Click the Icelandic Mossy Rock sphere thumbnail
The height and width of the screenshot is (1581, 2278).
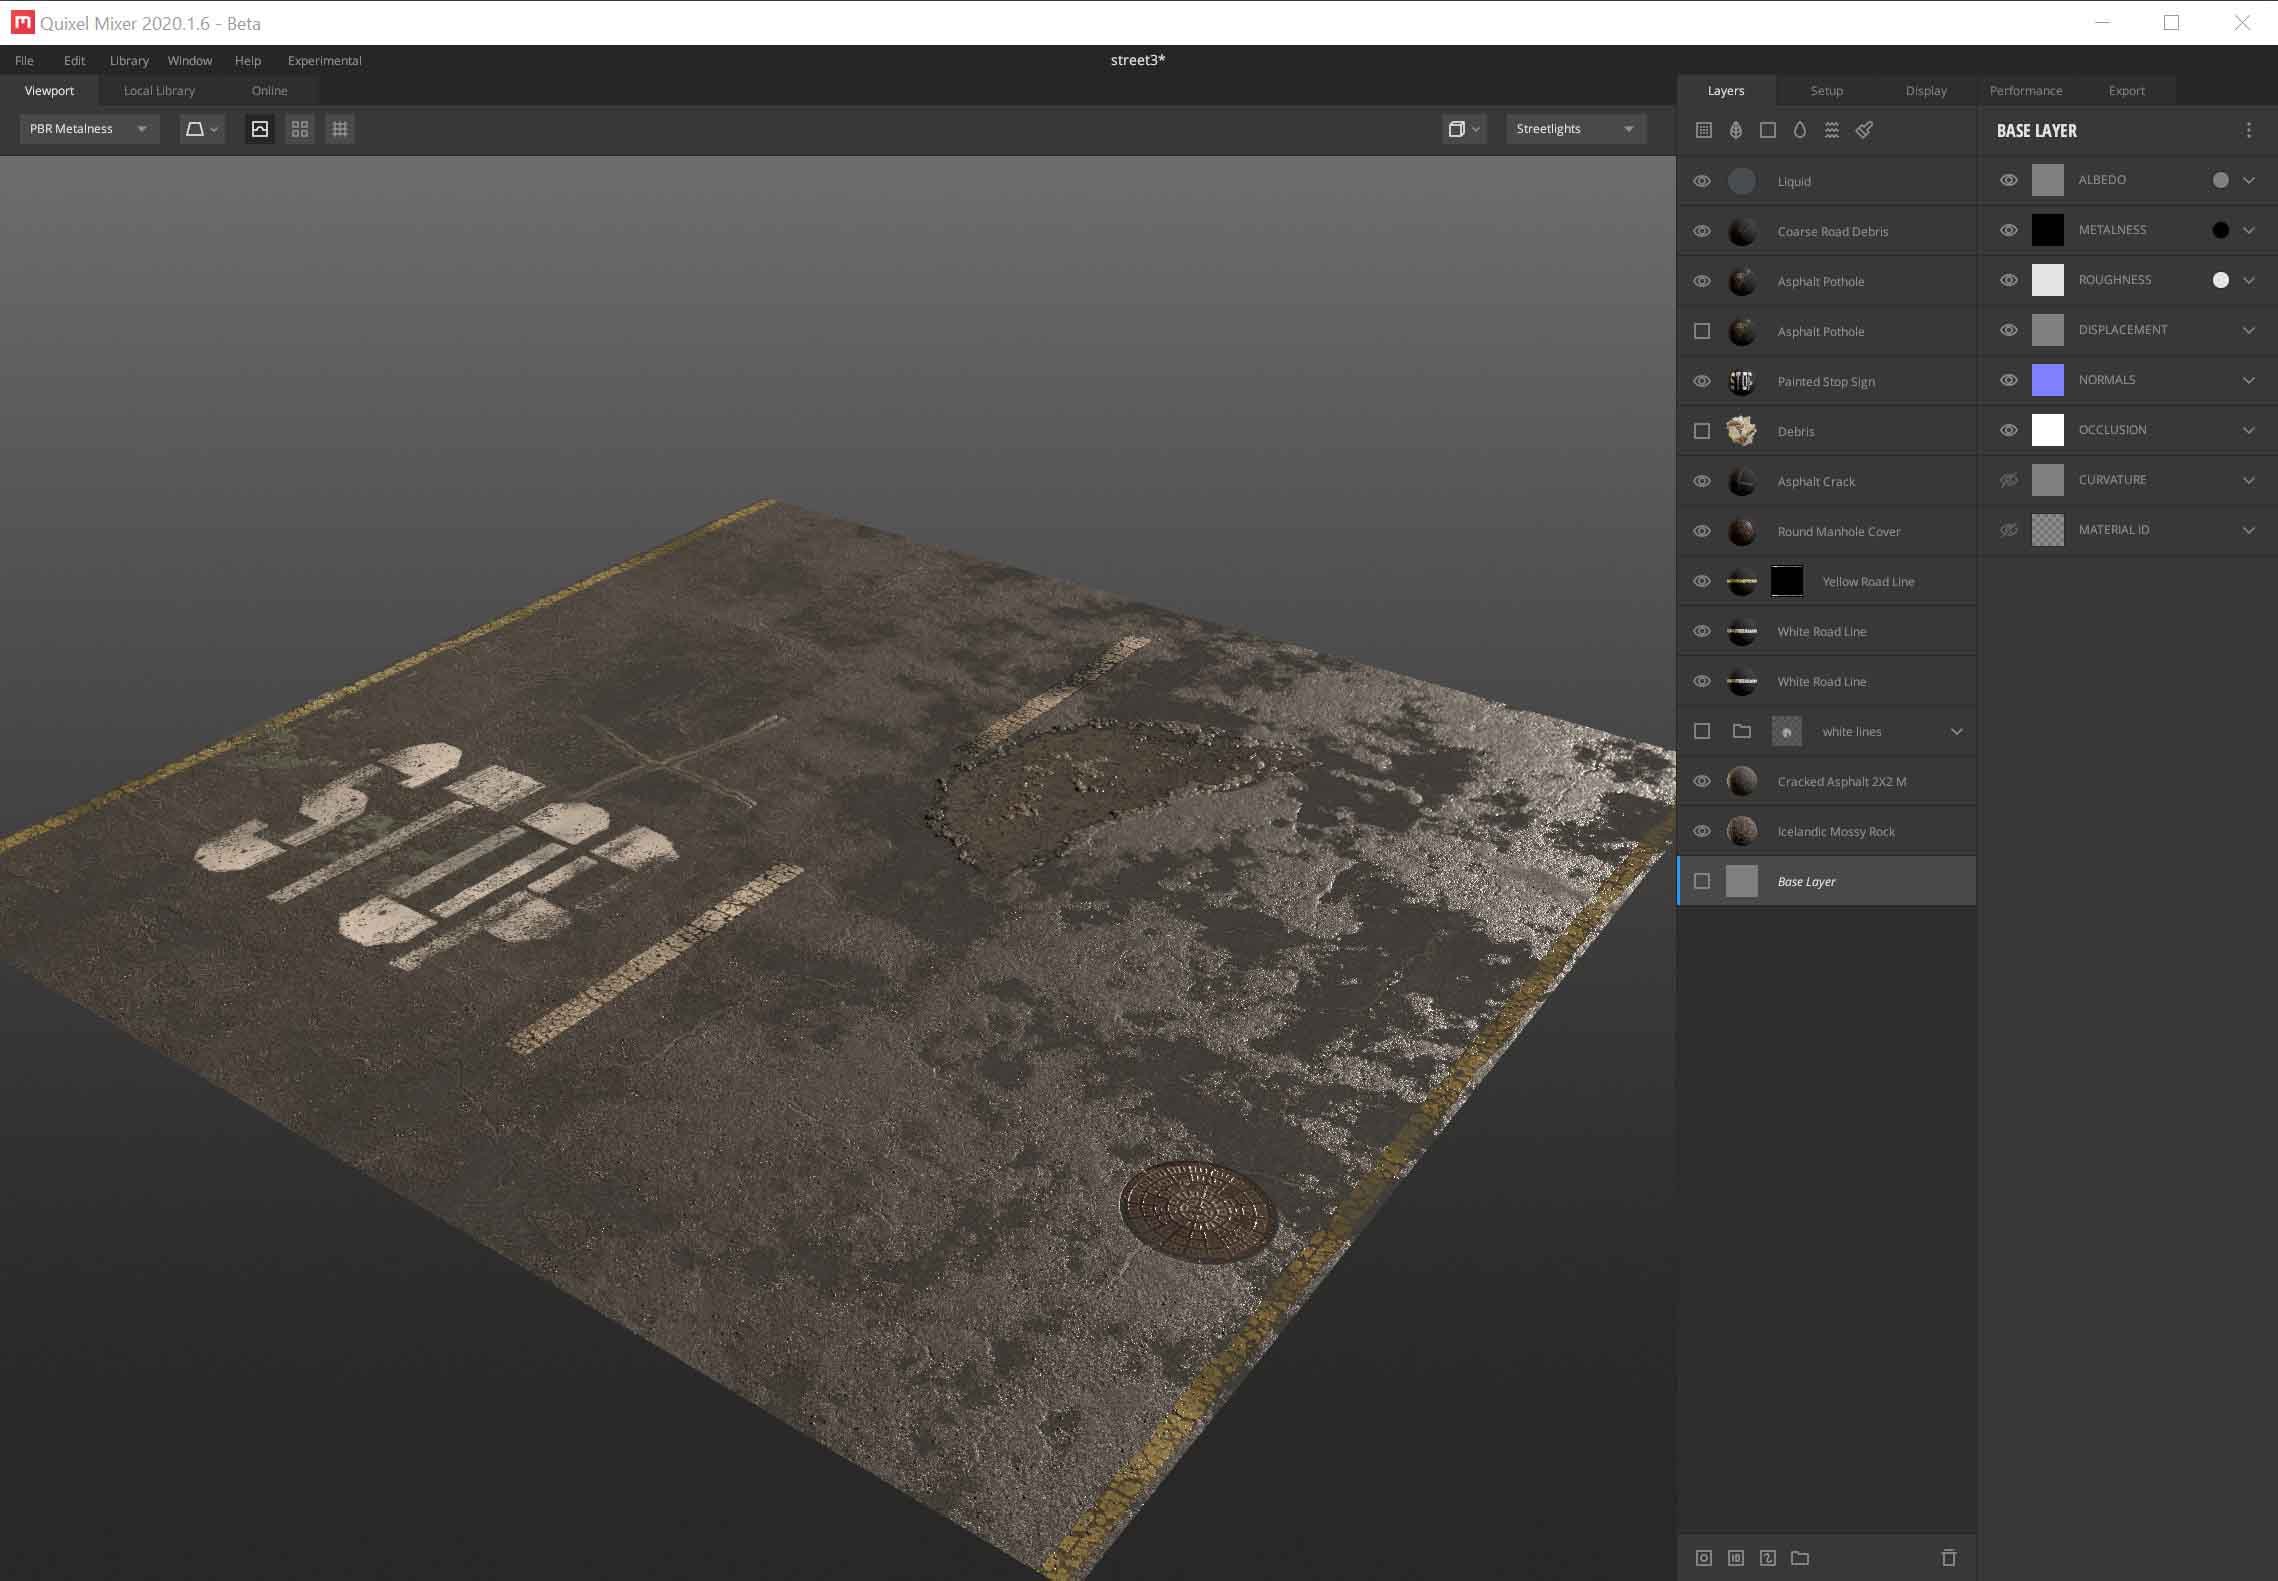tap(1742, 831)
